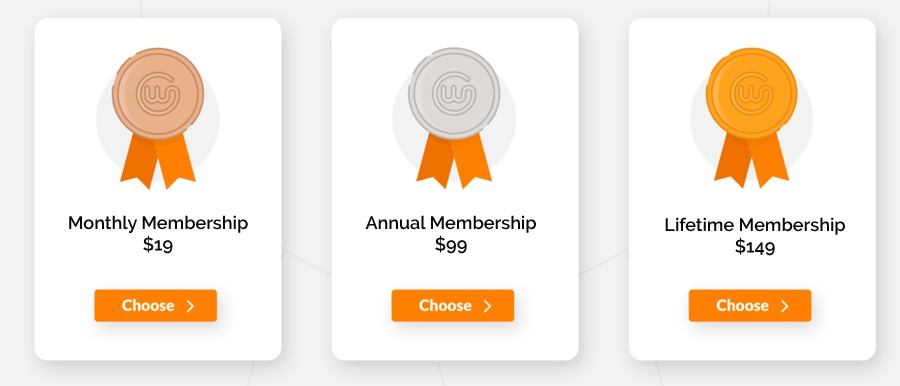Viewport: 900px width, 386px height.
Task: Choose the Lifetime Membership plan
Action: click(x=750, y=306)
